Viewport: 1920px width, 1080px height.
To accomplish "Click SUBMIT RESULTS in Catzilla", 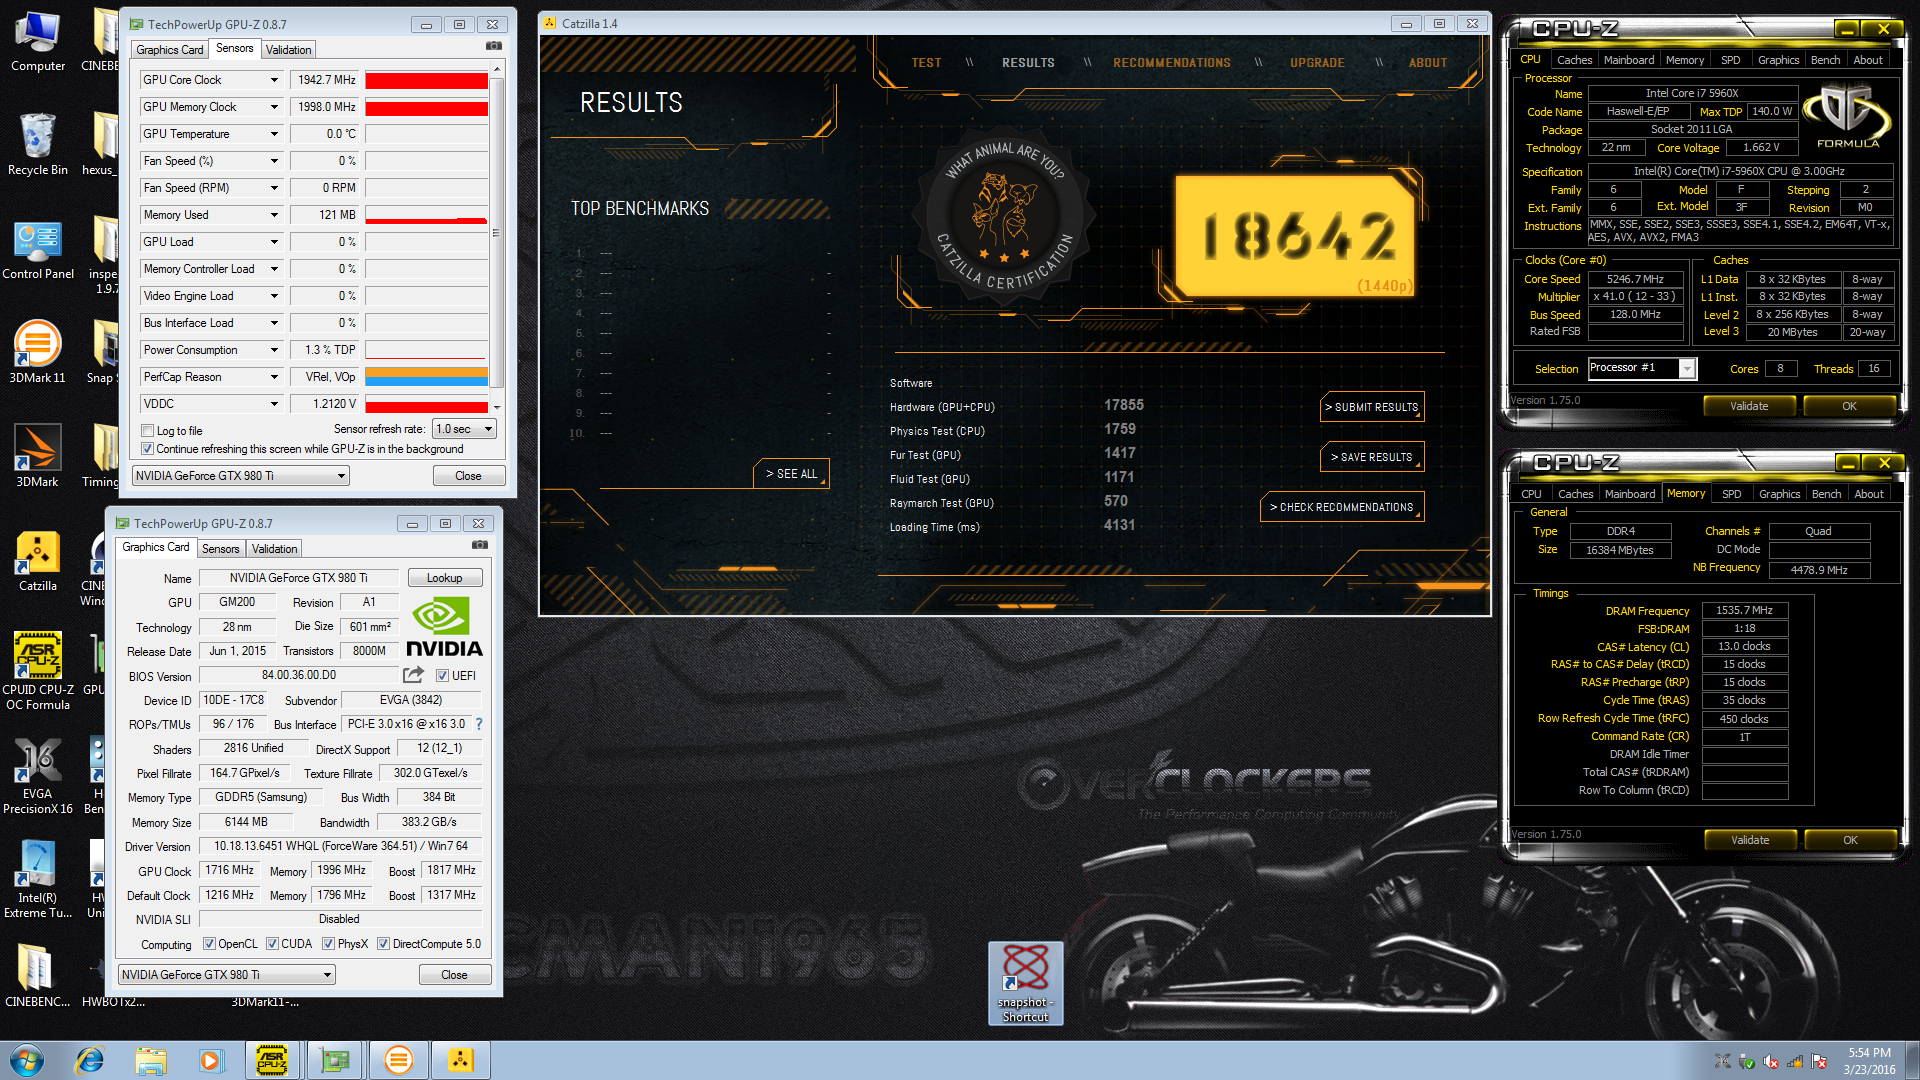I will tap(1372, 407).
